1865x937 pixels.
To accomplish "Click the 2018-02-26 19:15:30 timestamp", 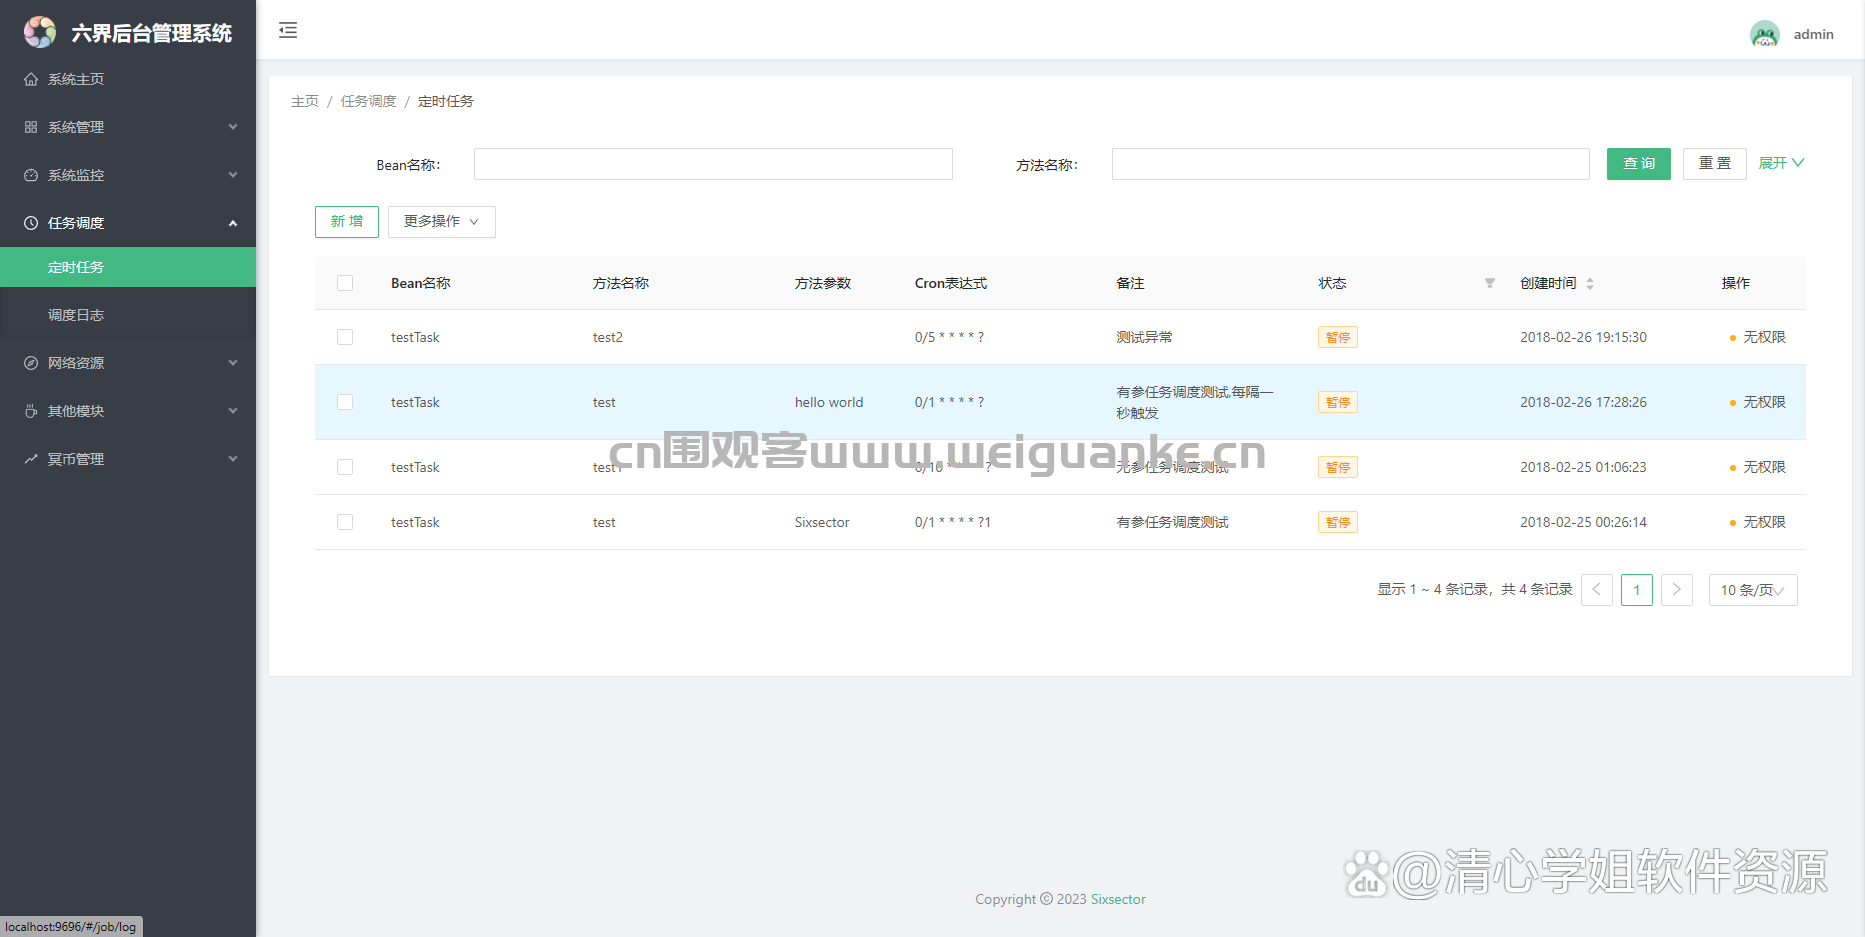I will coord(1584,337).
